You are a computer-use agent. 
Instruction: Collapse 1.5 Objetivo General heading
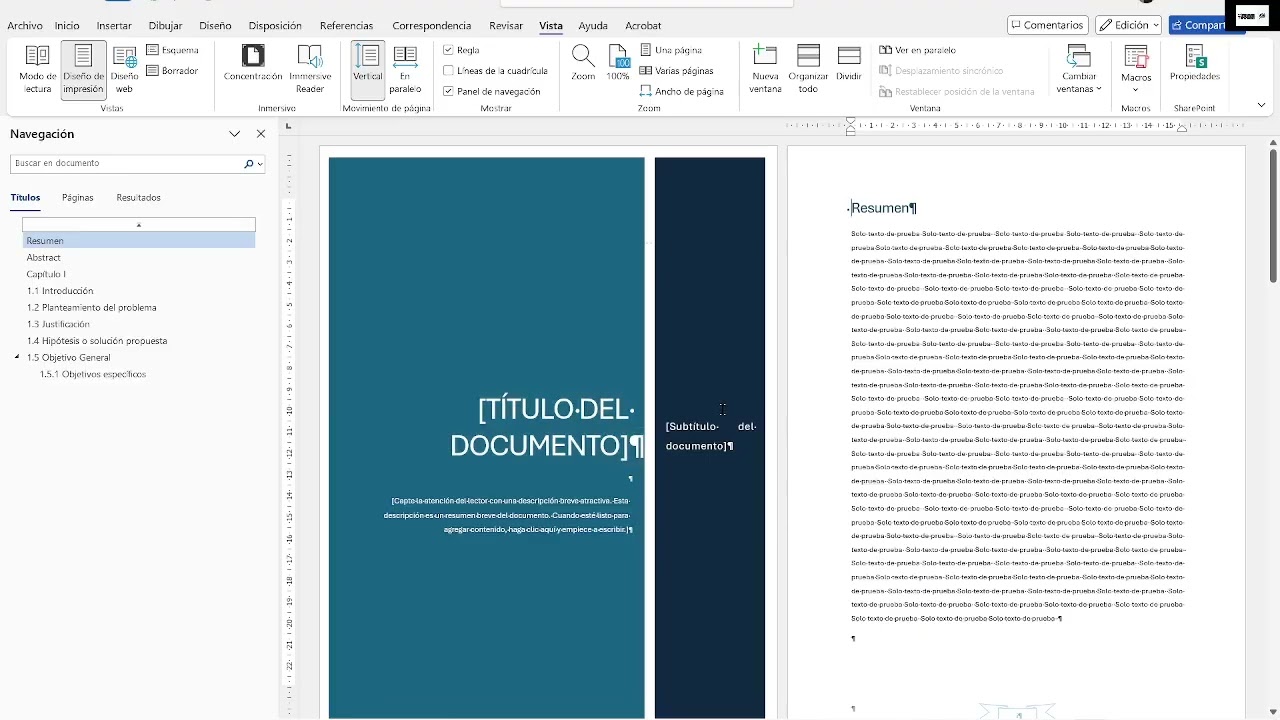click(17, 357)
